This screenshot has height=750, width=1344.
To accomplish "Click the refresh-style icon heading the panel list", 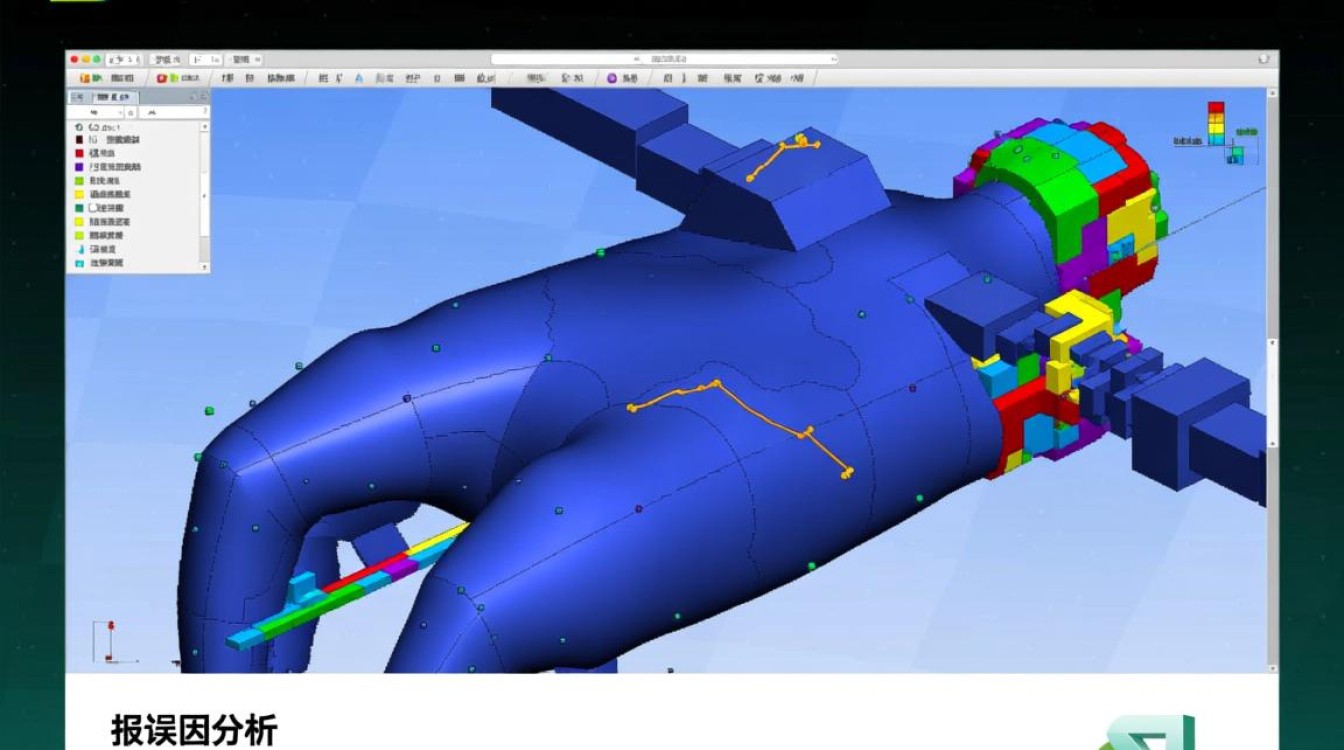I will click(78, 127).
